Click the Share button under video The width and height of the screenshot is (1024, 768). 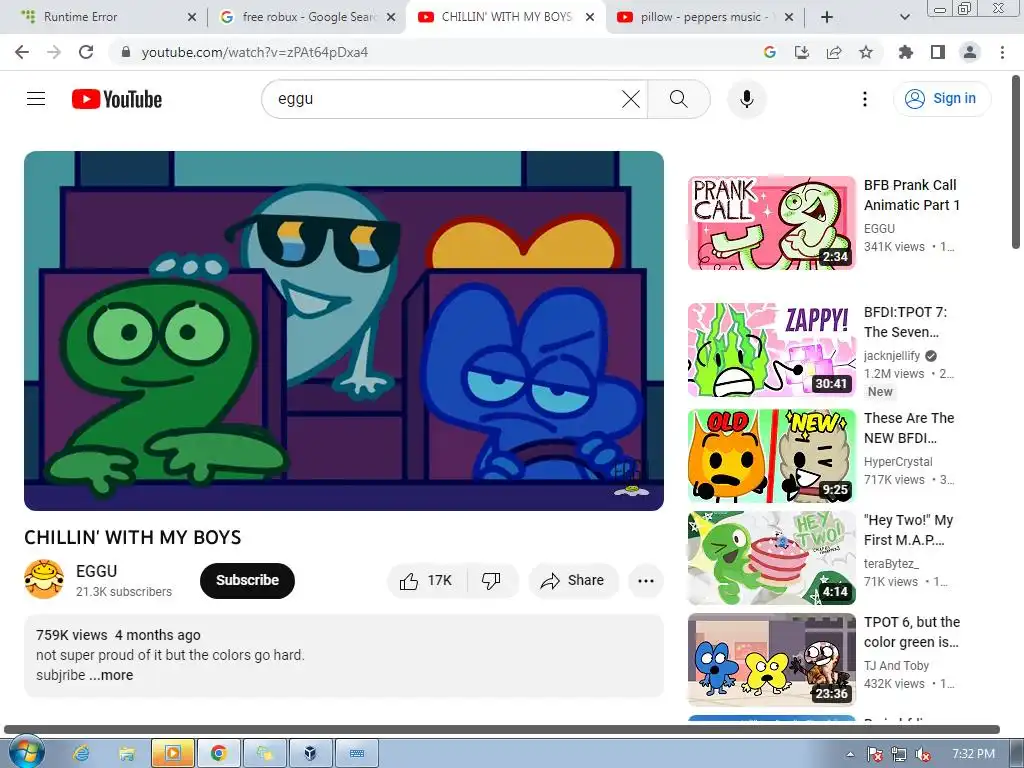573,581
